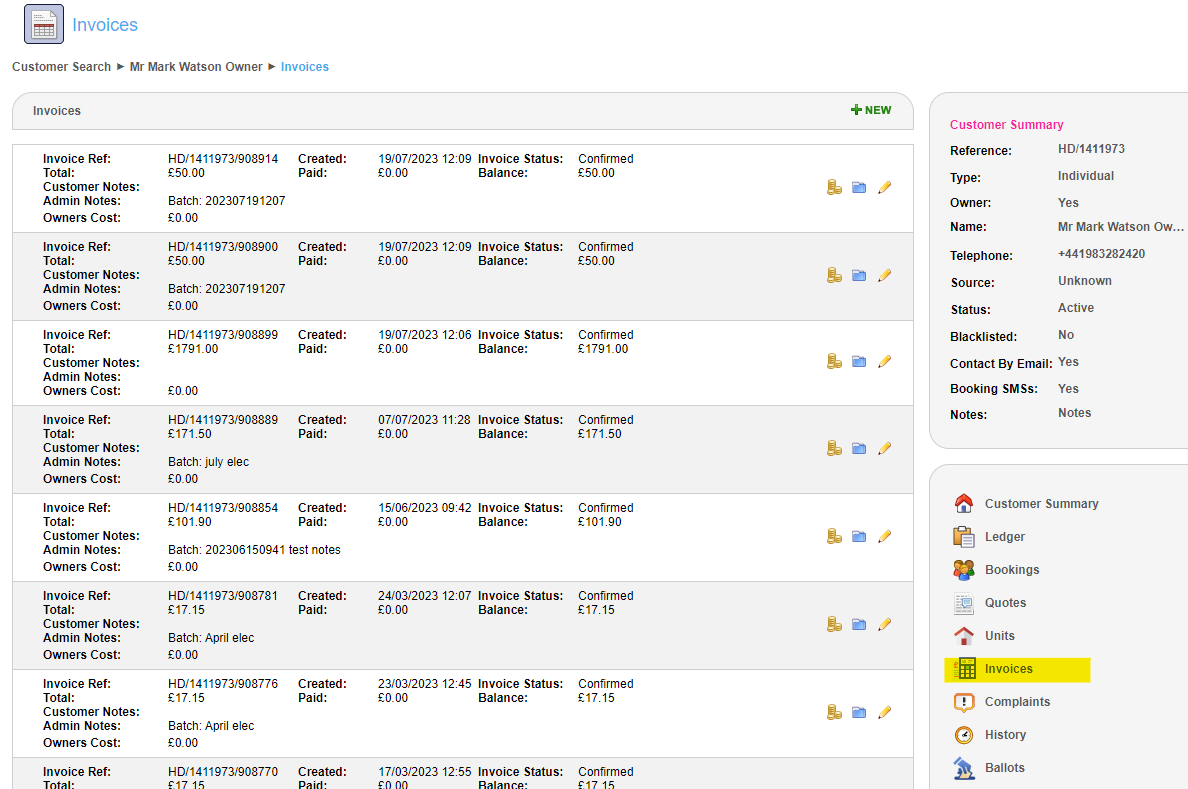Screen dimensions: 1188x789
Task: Open payment coins icon for invoice 908776
Action: [834, 712]
